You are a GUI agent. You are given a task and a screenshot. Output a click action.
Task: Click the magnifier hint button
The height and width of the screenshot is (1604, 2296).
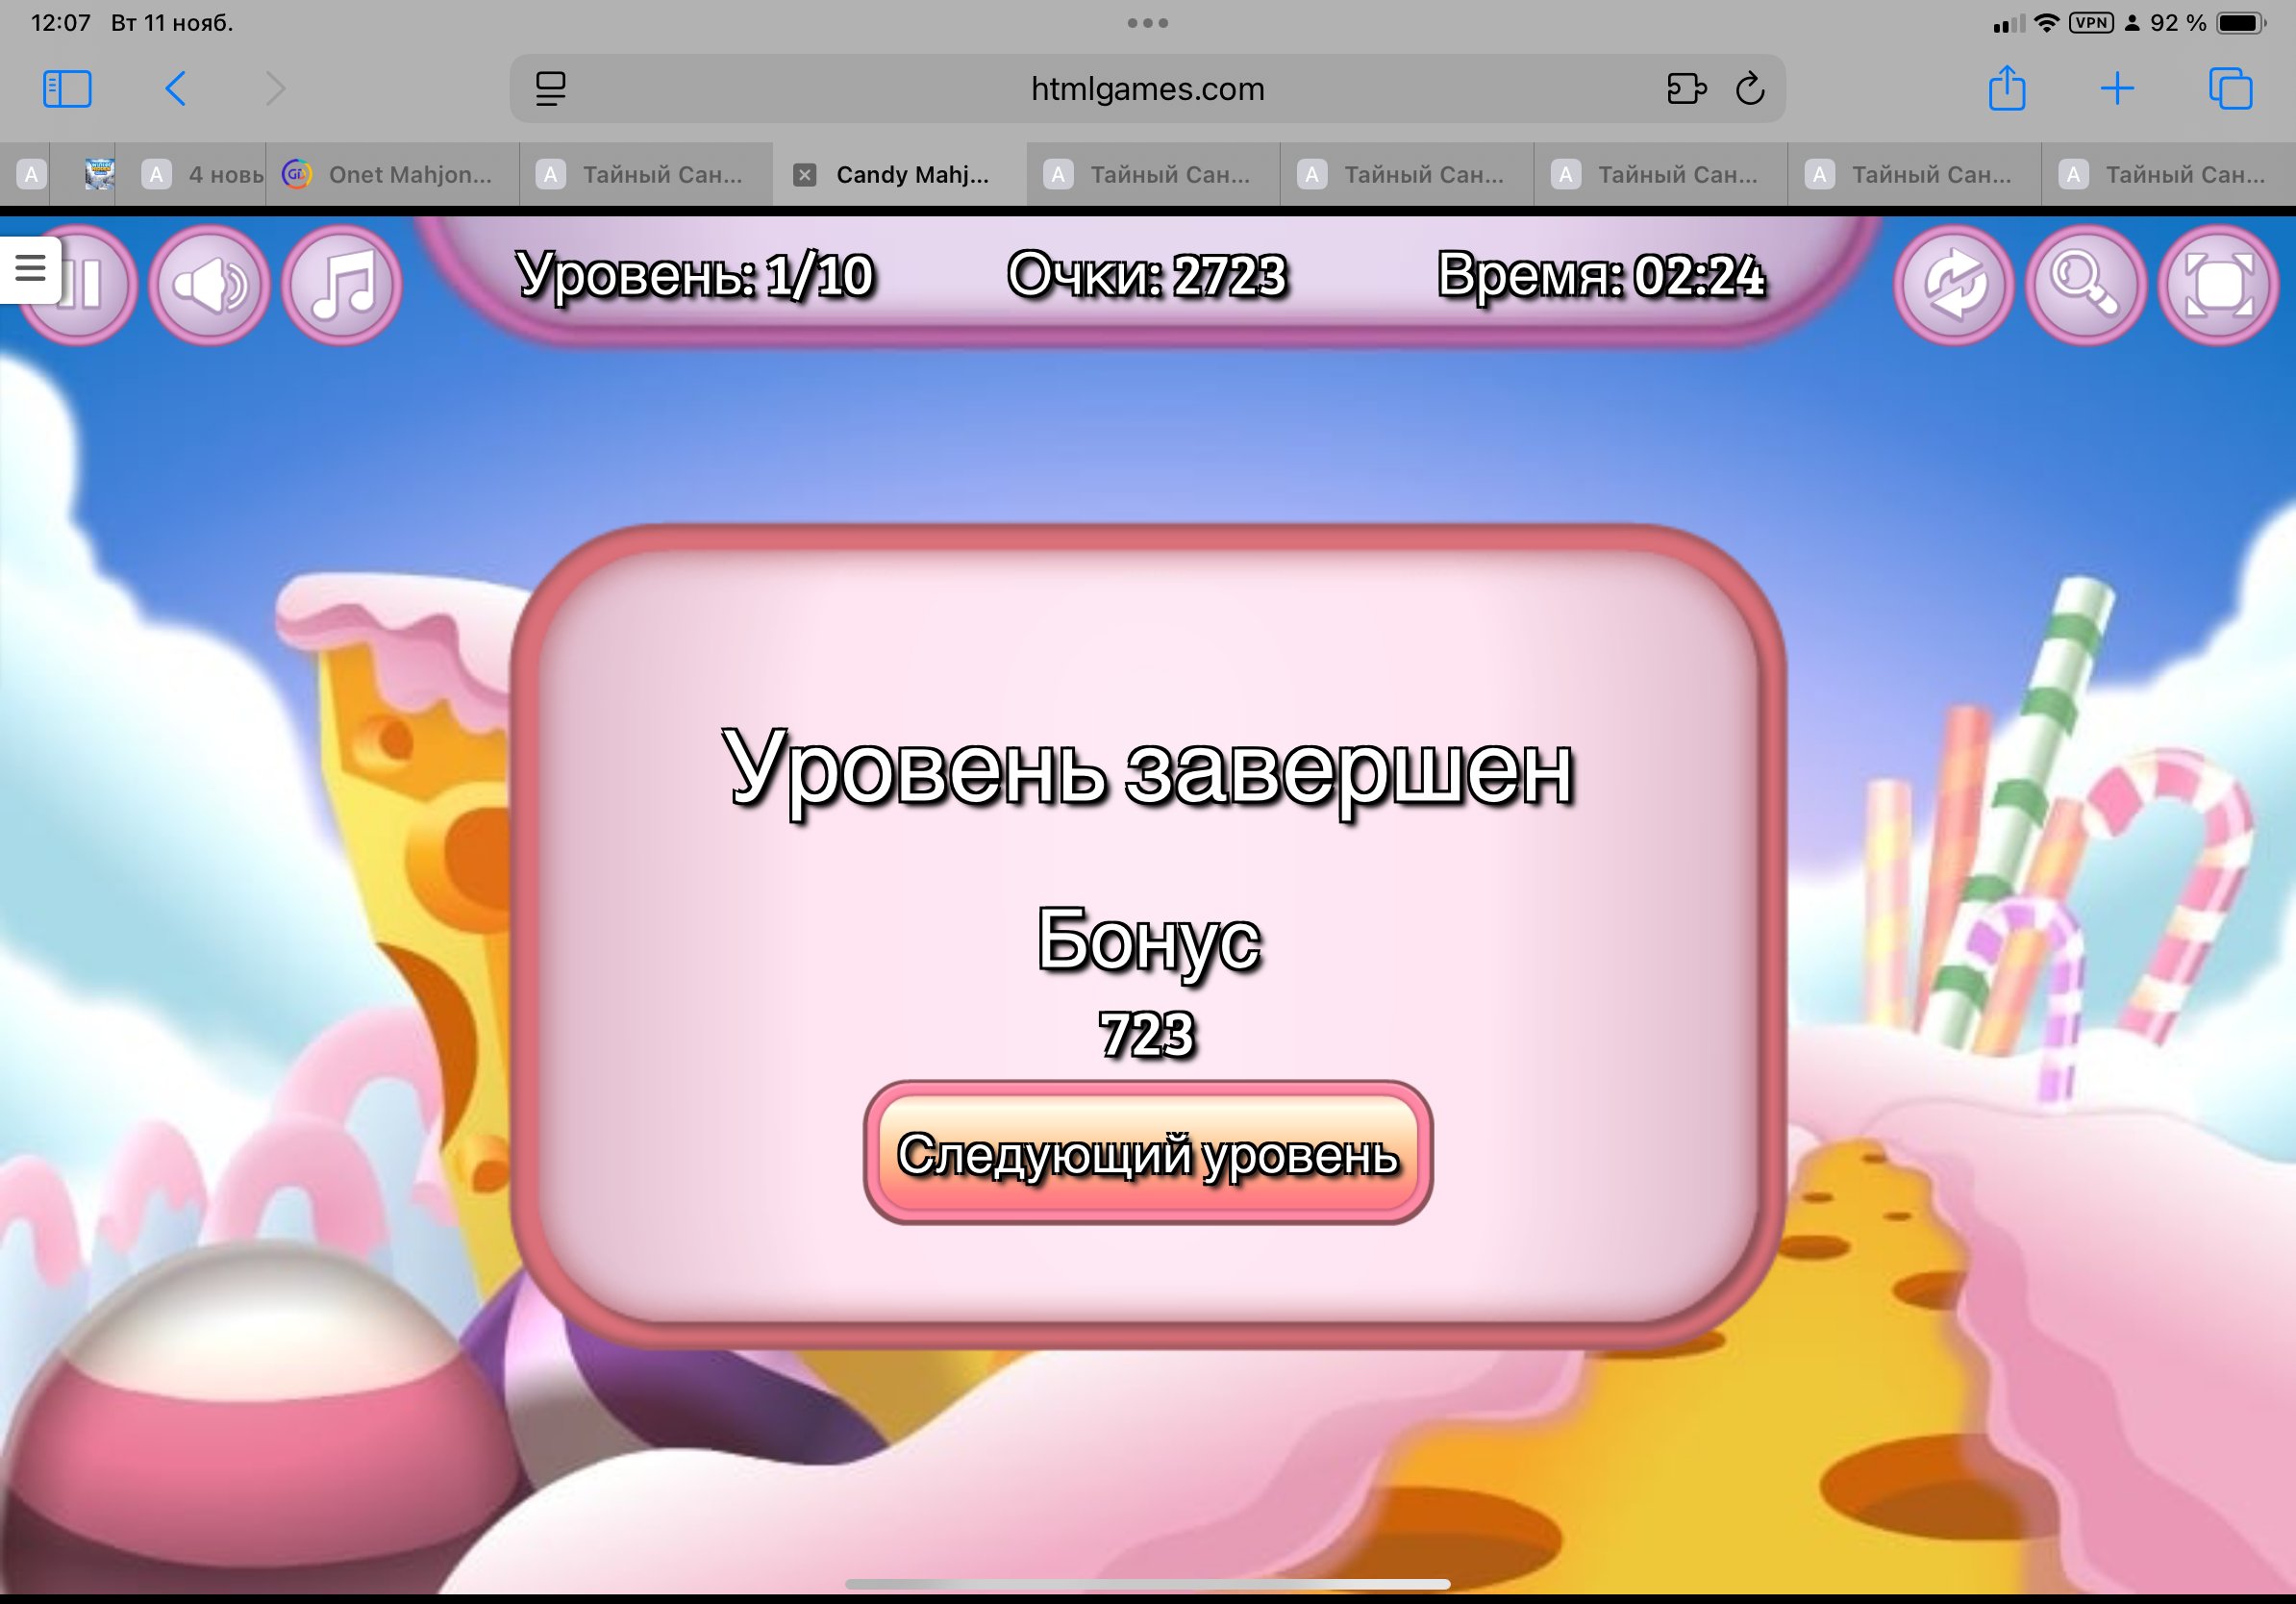click(2084, 286)
